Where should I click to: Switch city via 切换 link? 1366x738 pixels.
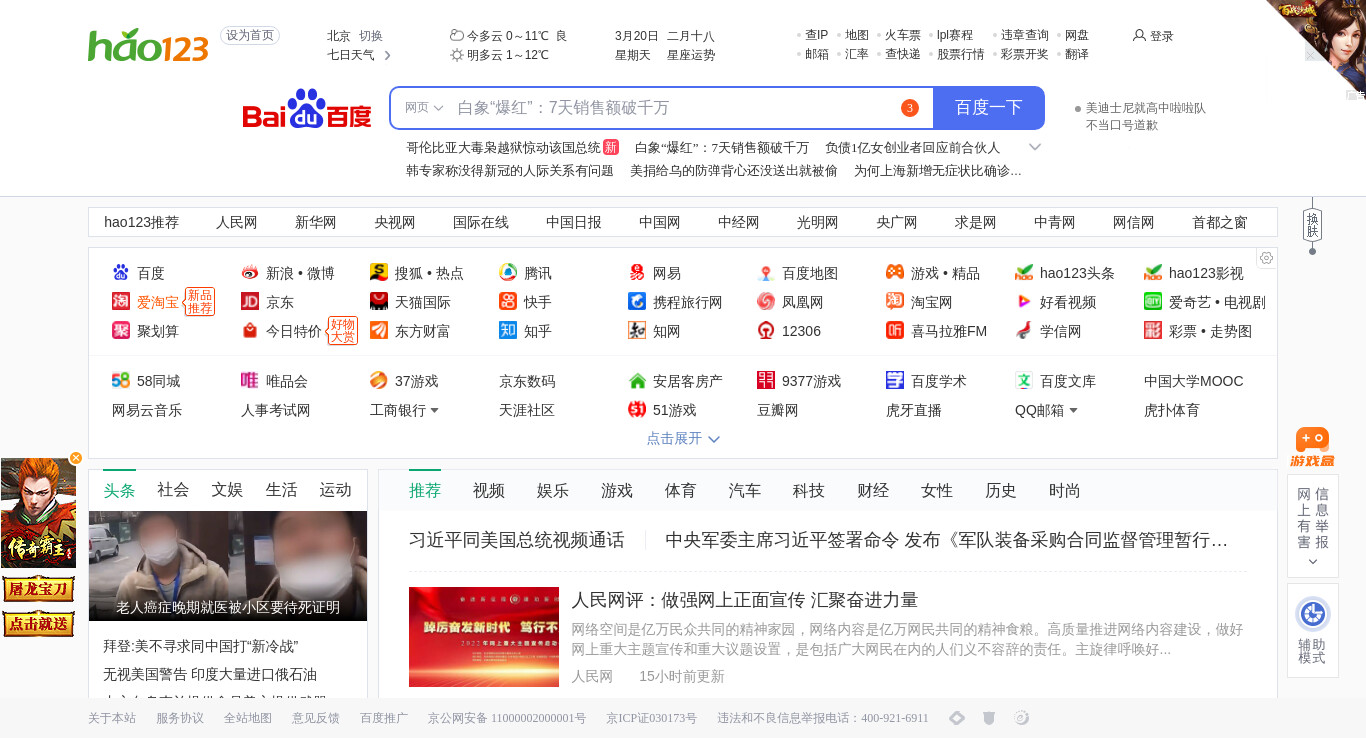click(x=371, y=36)
